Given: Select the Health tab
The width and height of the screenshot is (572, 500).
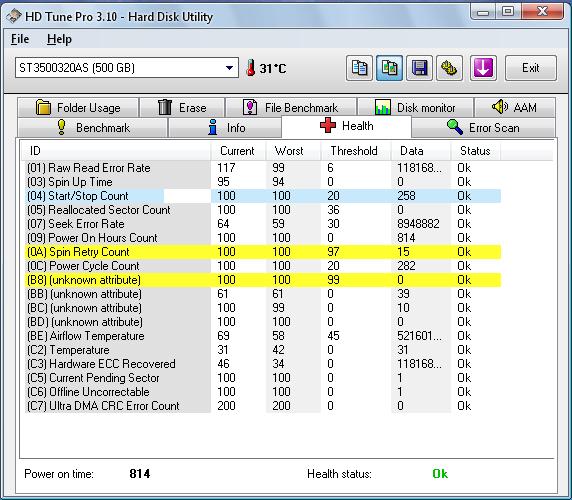Looking at the screenshot, I should tap(347, 126).
